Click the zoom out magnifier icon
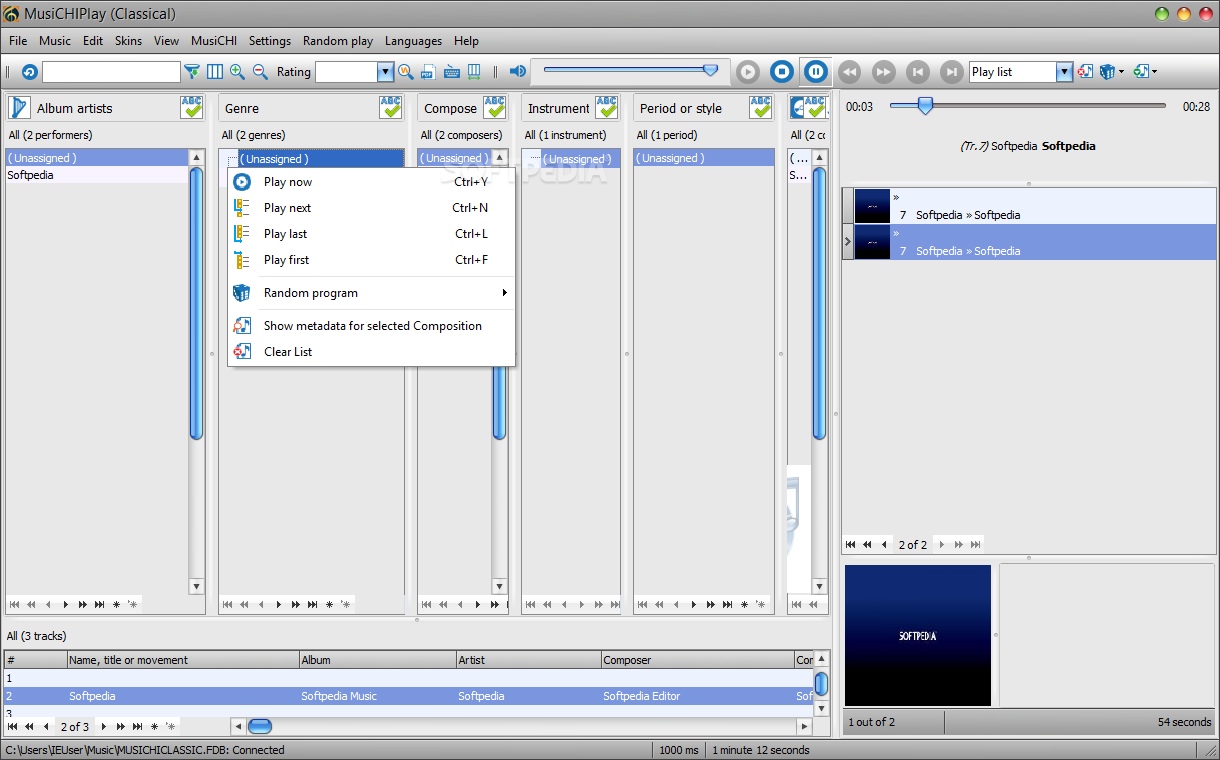The width and height of the screenshot is (1220, 760). point(260,72)
